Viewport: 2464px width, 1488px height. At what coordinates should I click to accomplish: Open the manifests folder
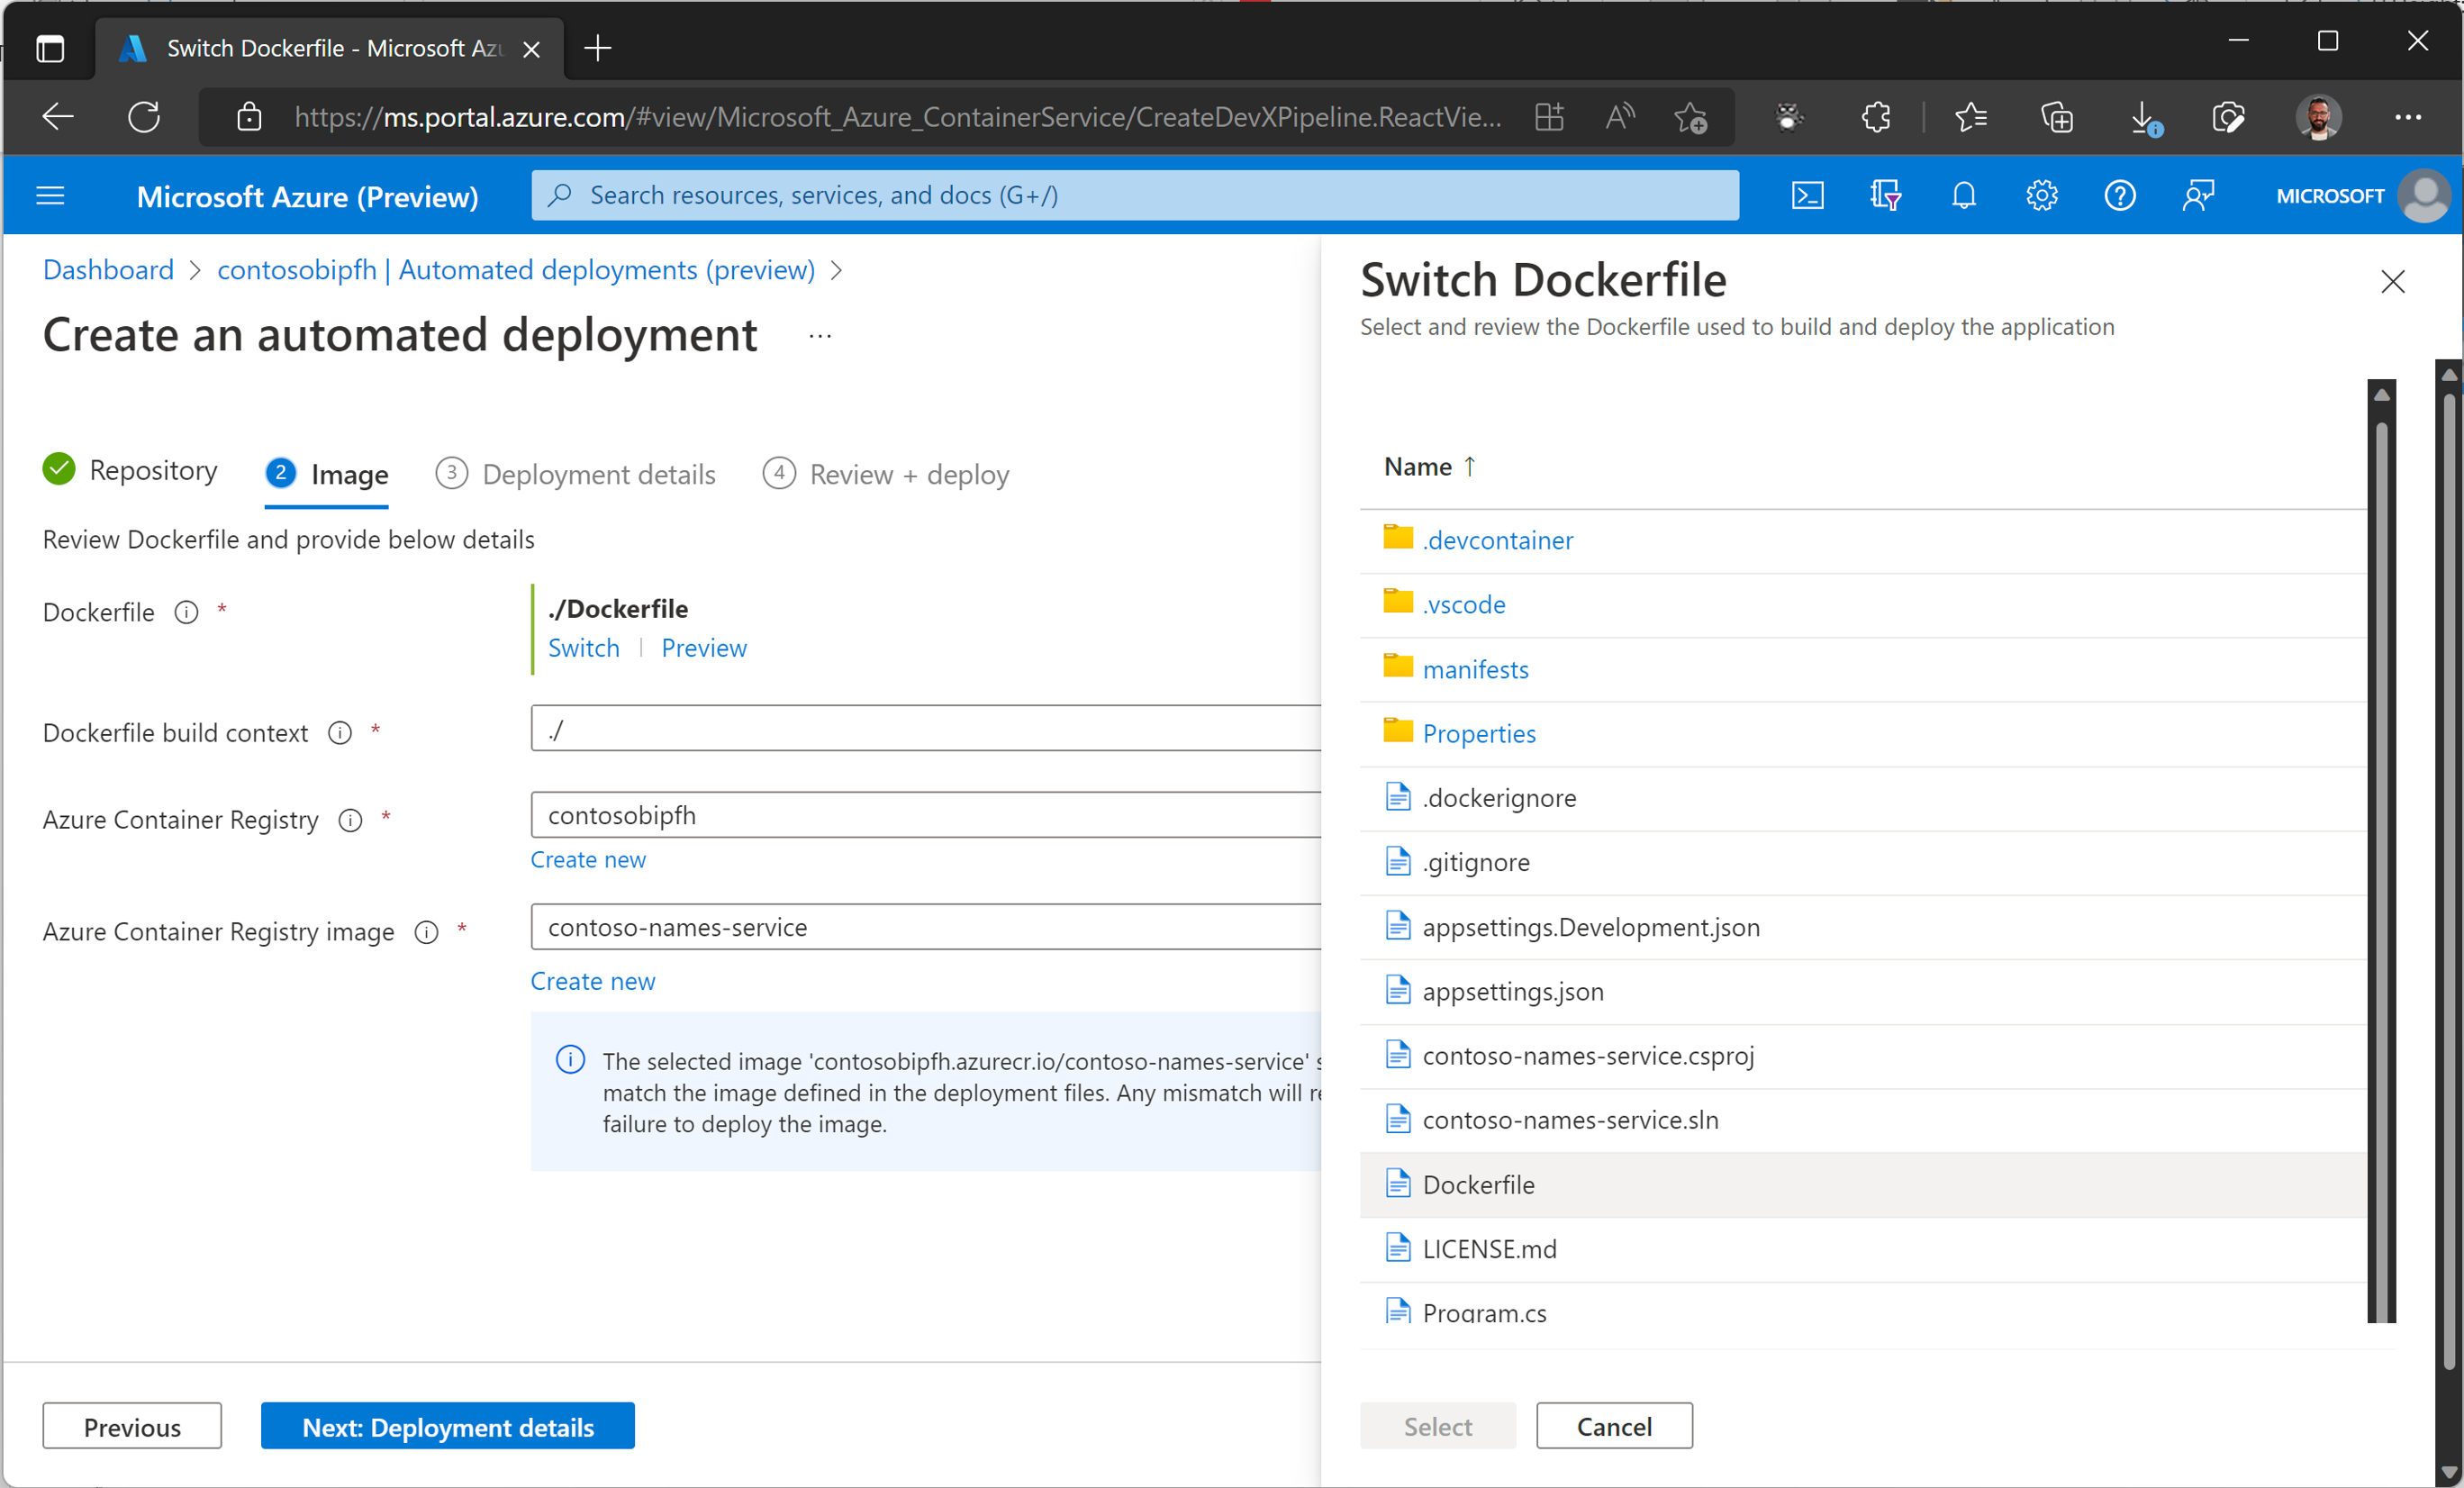click(x=1475, y=669)
